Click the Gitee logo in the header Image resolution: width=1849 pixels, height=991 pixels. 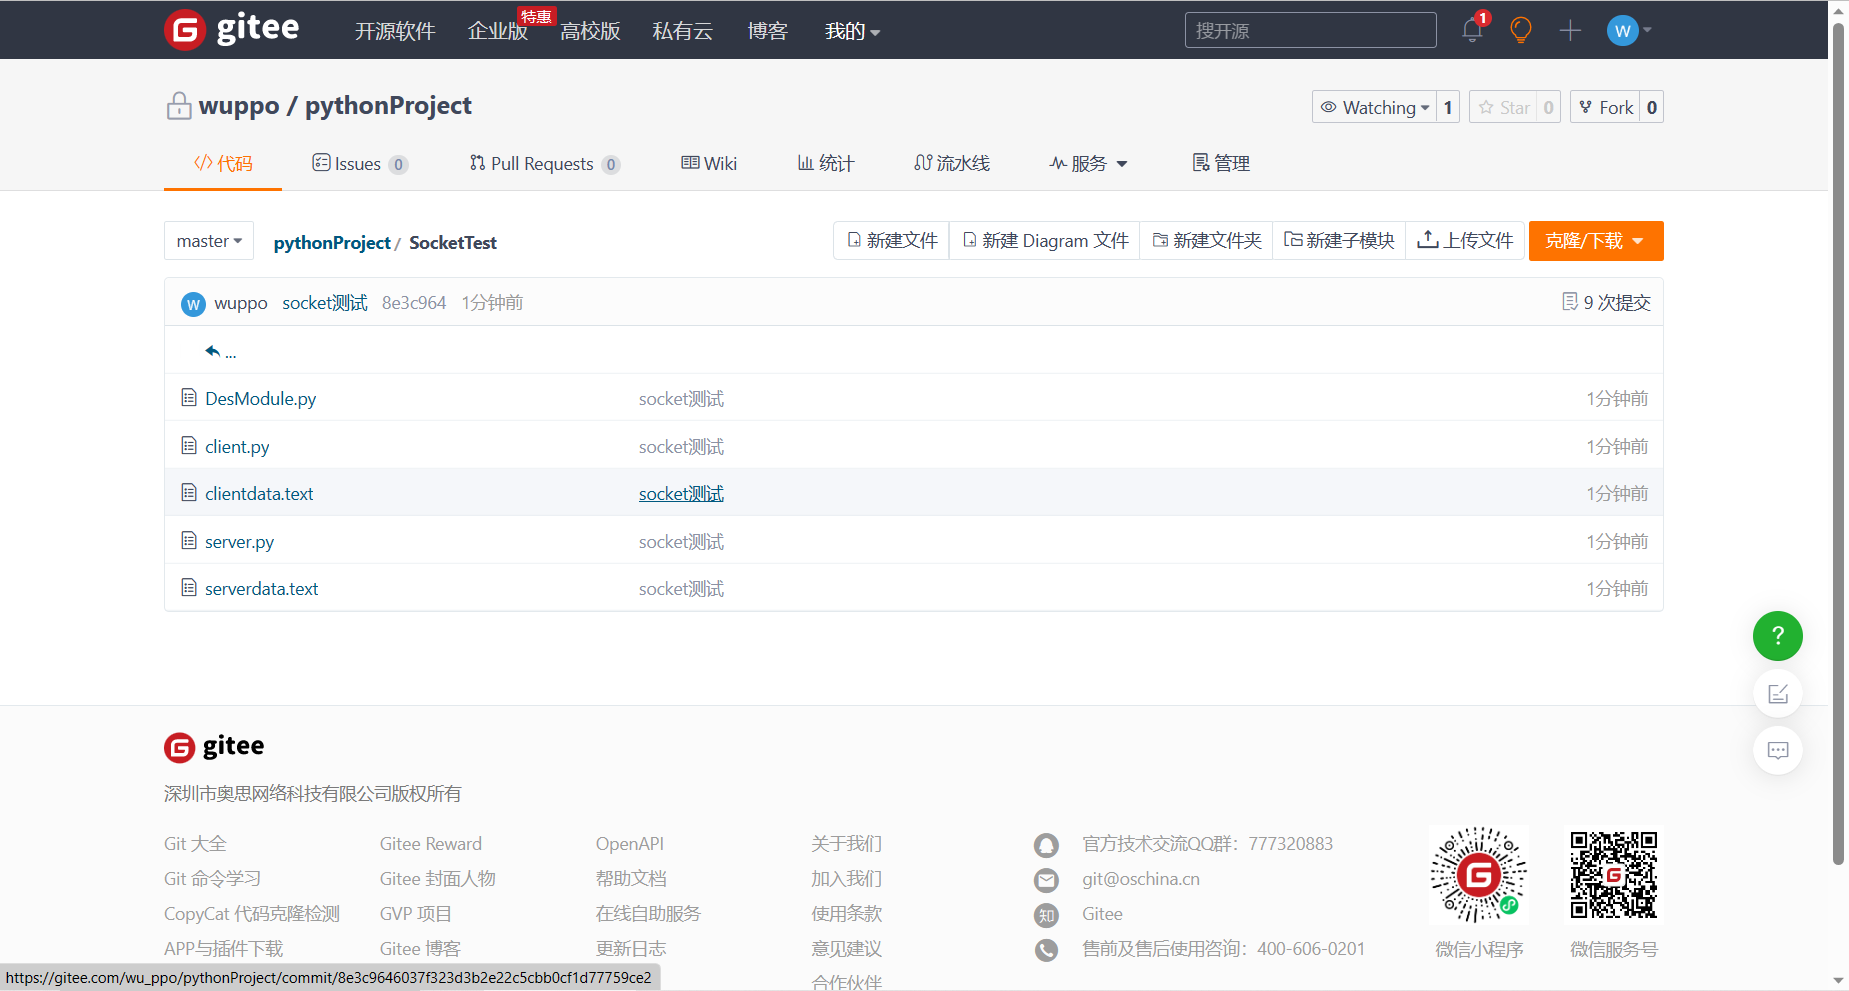[x=232, y=29]
